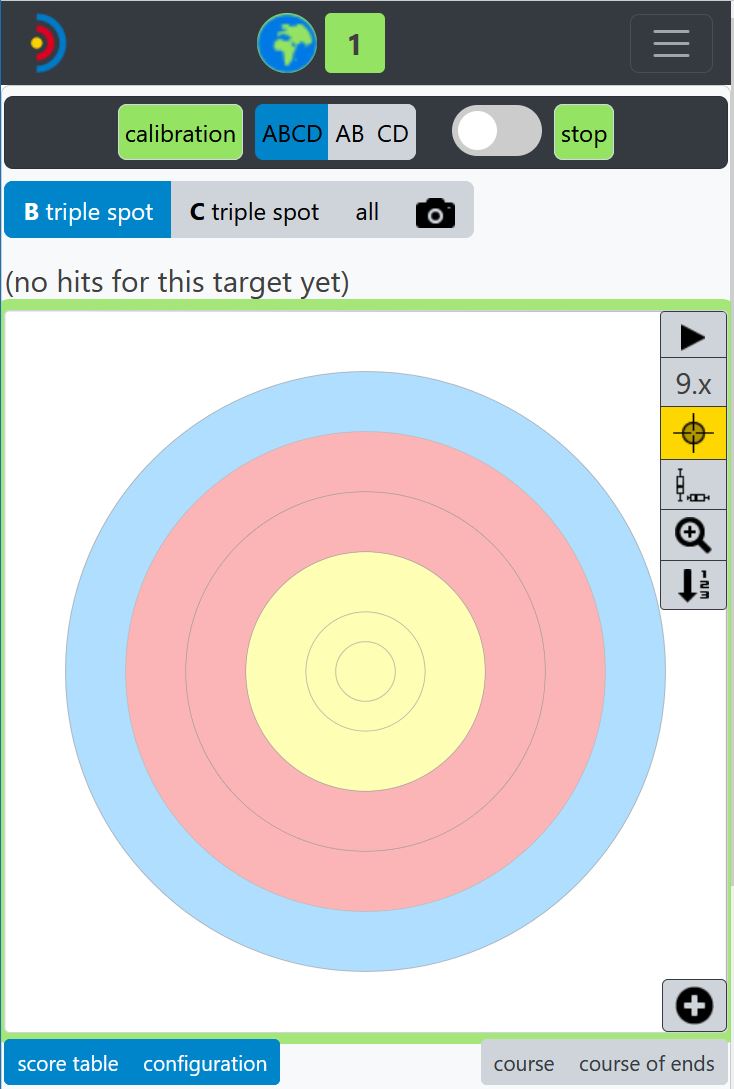Select the CD shooter group option
The width and height of the screenshot is (734, 1089).
393,133
